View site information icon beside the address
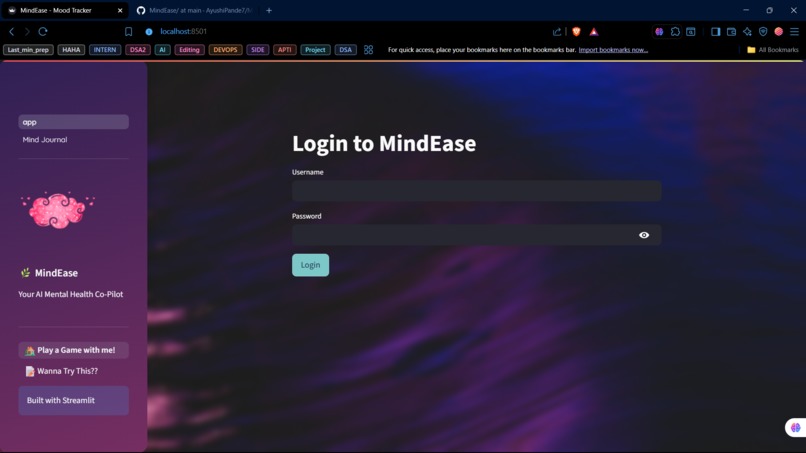 click(149, 31)
